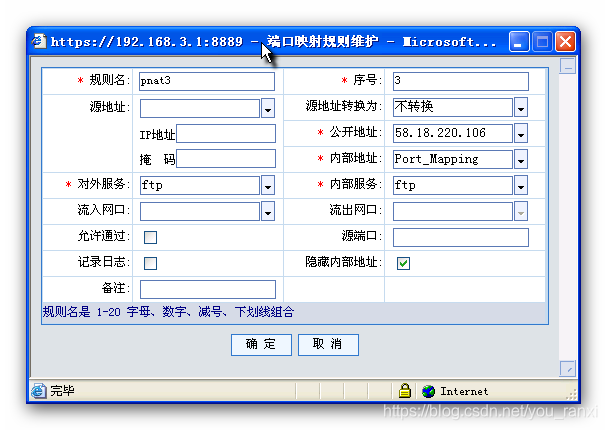The height and width of the screenshot is (430, 607).
Task: Click the 源地址 combo box text area
Action: pyautogui.click(x=200, y=108)
